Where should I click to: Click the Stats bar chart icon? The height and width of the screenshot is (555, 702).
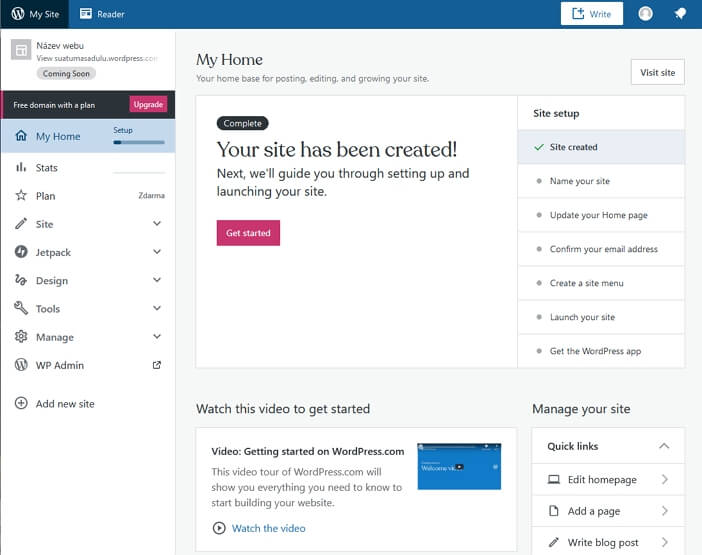[x=21, y=167]
